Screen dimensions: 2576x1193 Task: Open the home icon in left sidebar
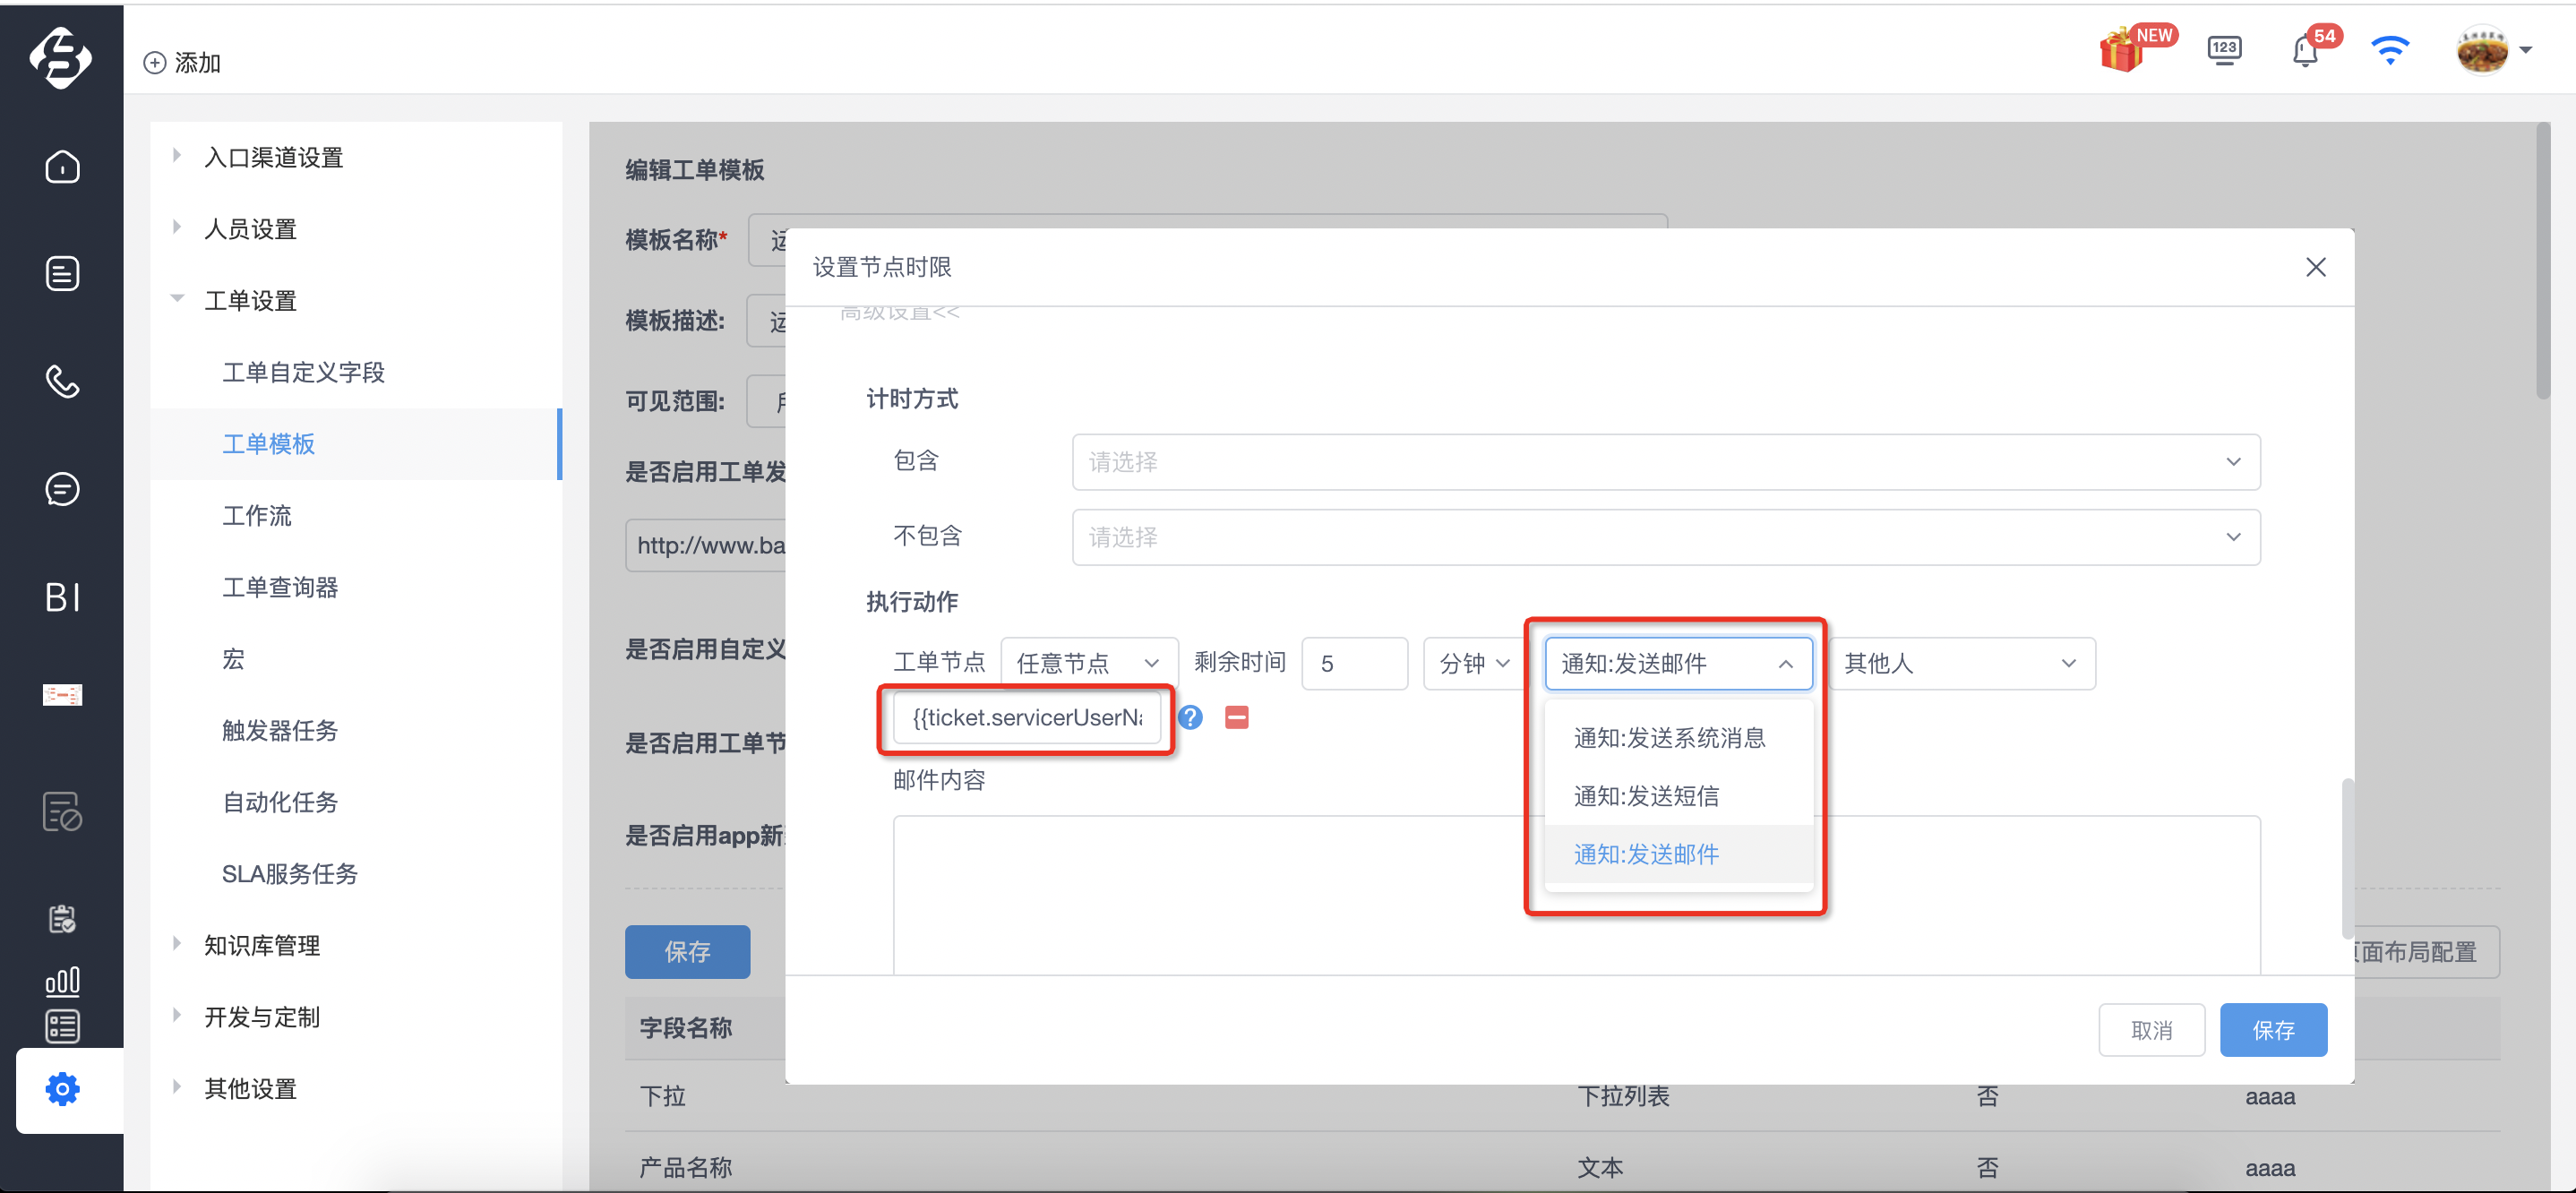(62, 166)
